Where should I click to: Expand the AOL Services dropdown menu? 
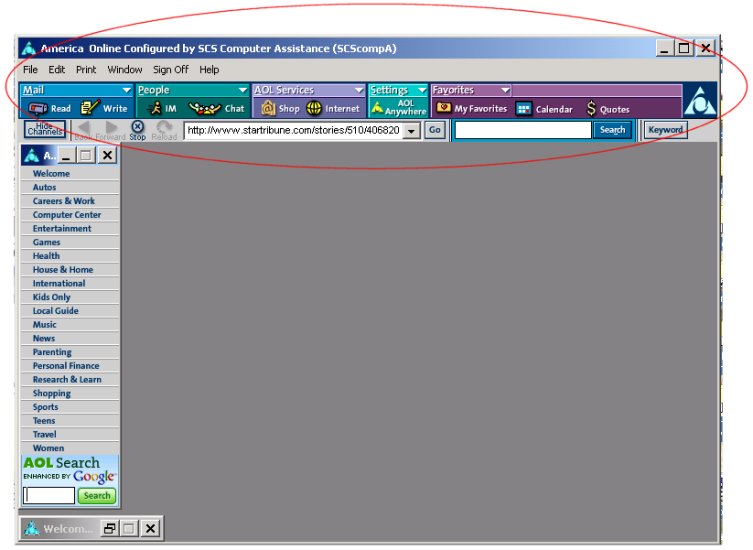click(x=359, y=90)
